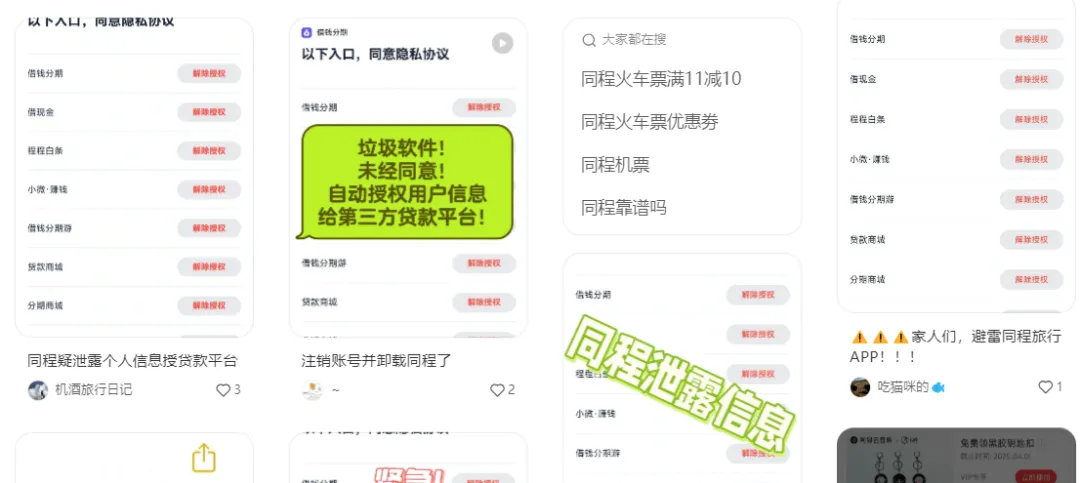
Task: Open the 垃圾软件 green bubble thumbnail
Action: click(x=408, y=178)
